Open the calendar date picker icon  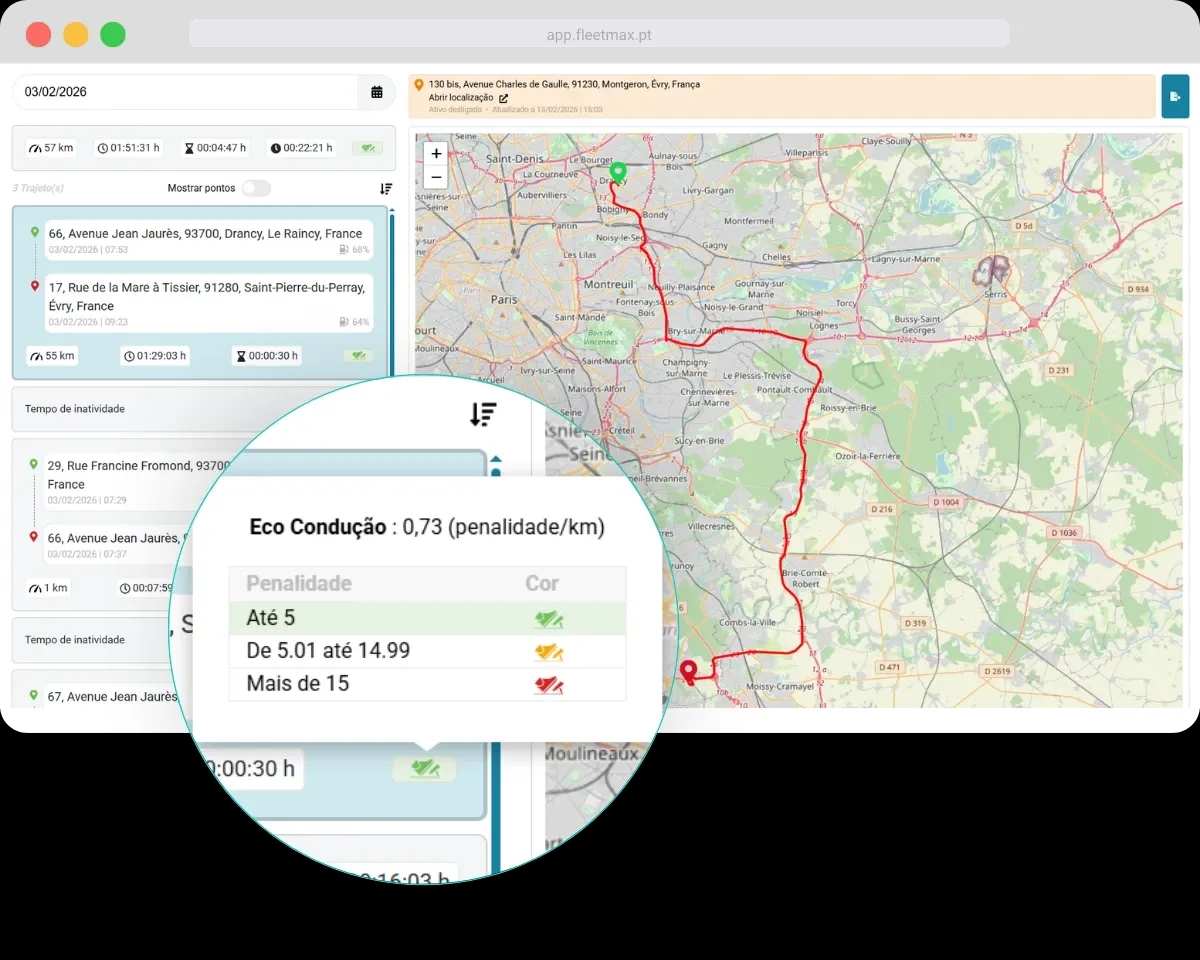pos(377,92)
